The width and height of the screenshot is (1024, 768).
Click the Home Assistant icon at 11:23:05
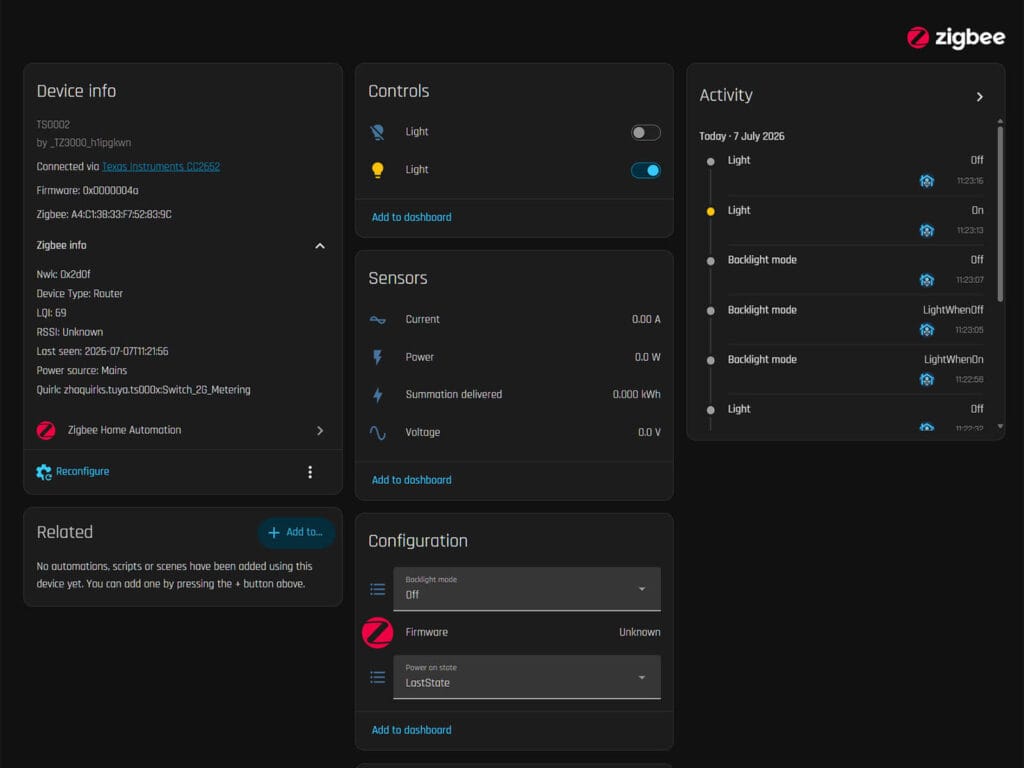coord(927,330)
